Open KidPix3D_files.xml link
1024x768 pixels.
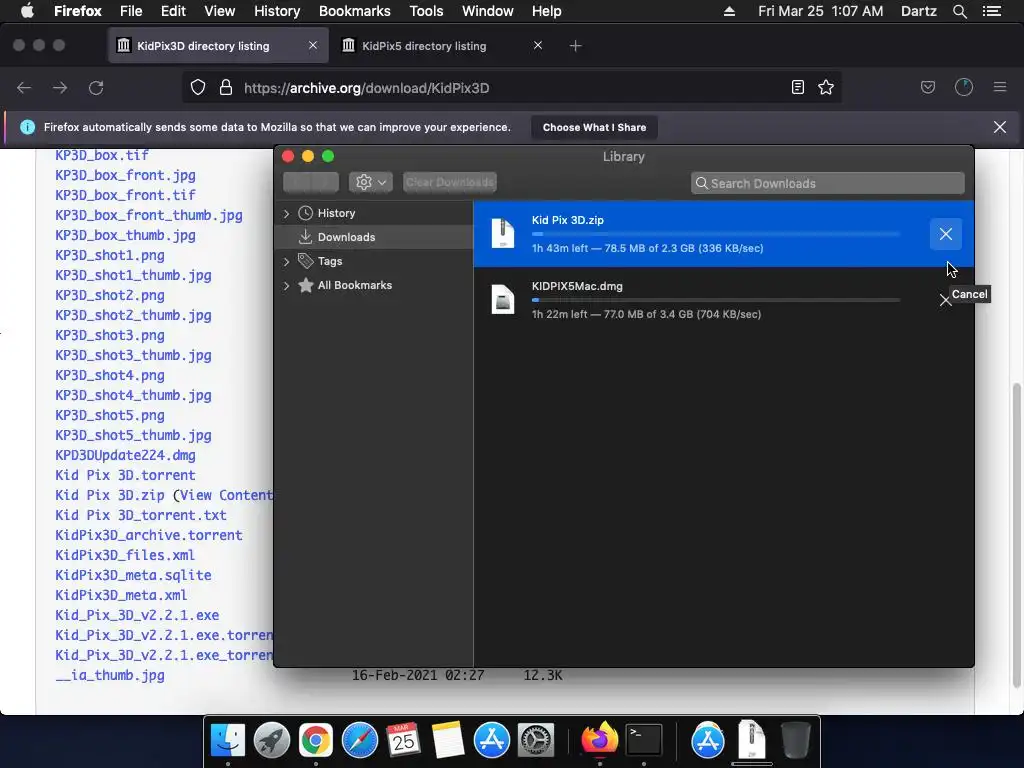(125, 555)
